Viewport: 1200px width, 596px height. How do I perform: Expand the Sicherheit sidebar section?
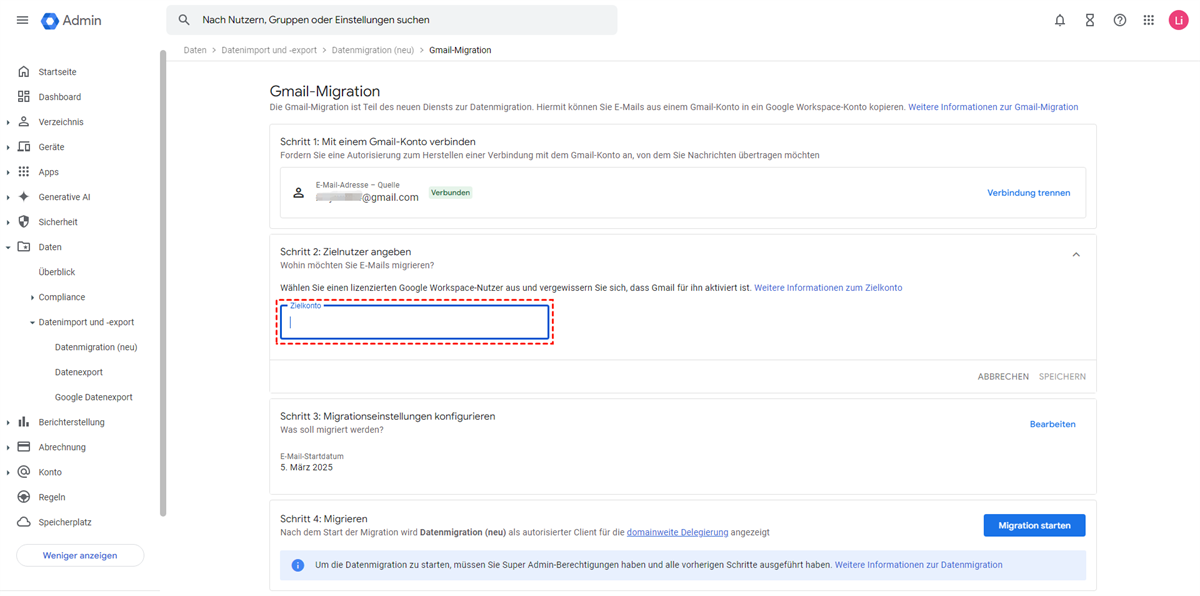[8, 222]
